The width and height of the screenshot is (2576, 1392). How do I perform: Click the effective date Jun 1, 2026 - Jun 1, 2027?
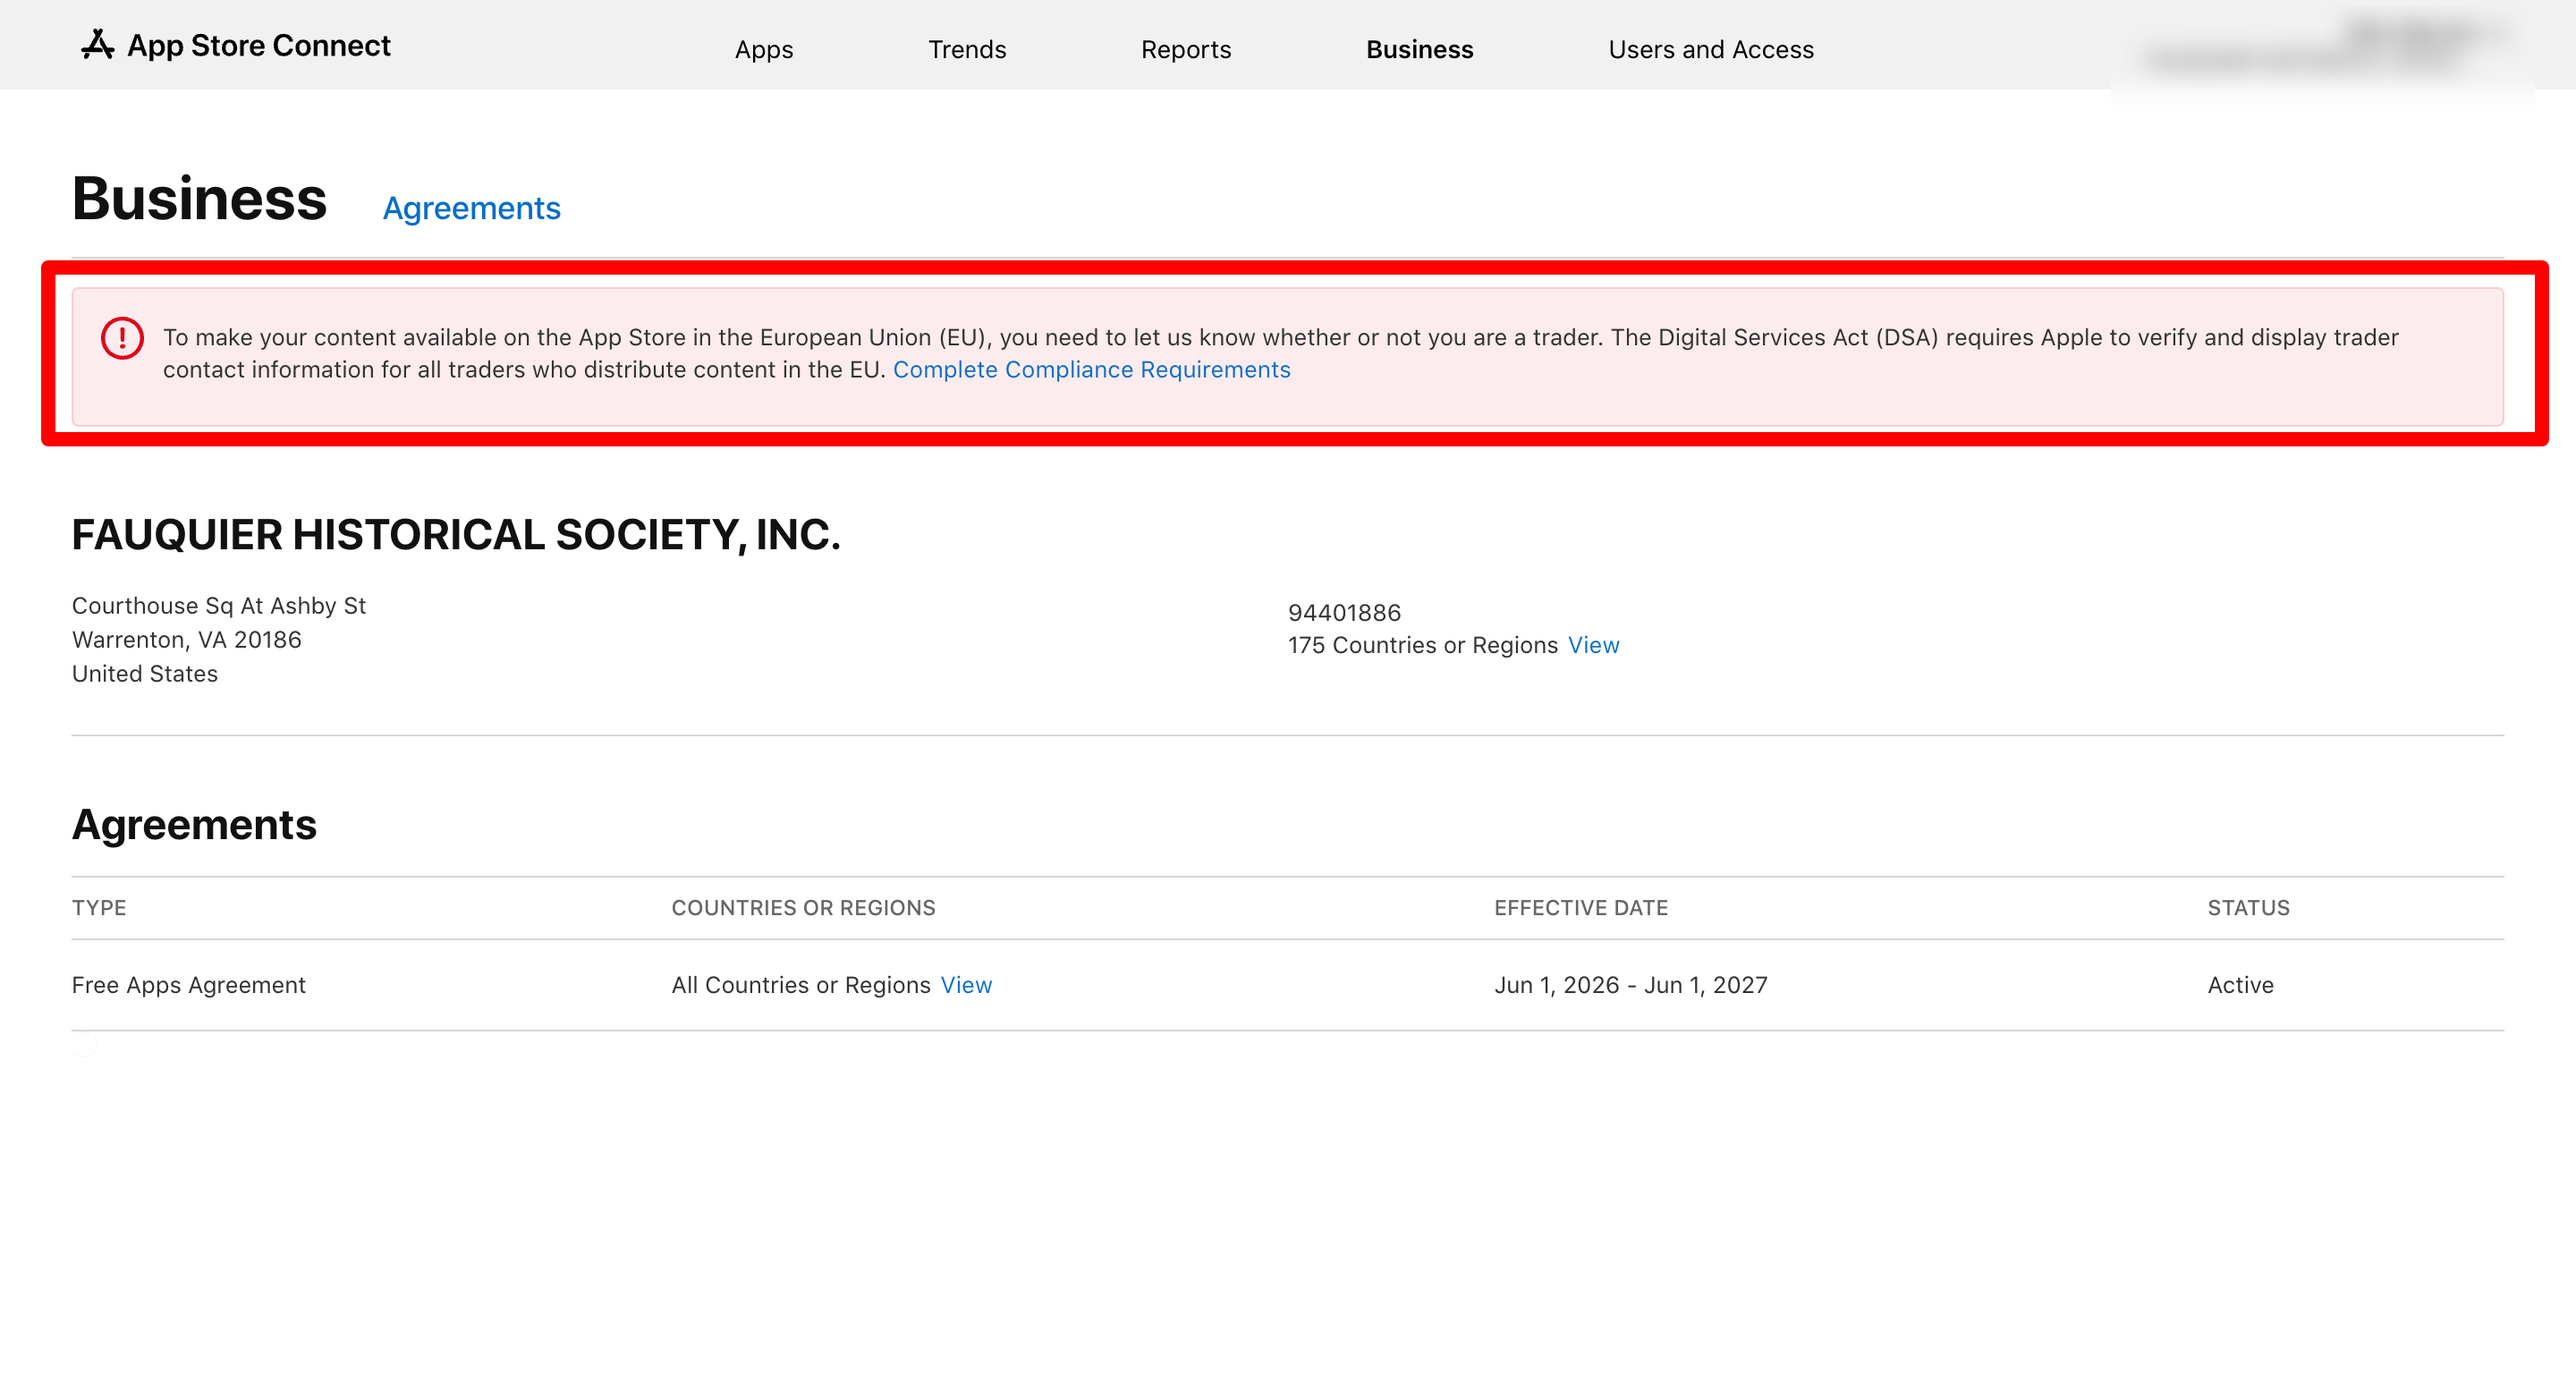(1630, 985)
